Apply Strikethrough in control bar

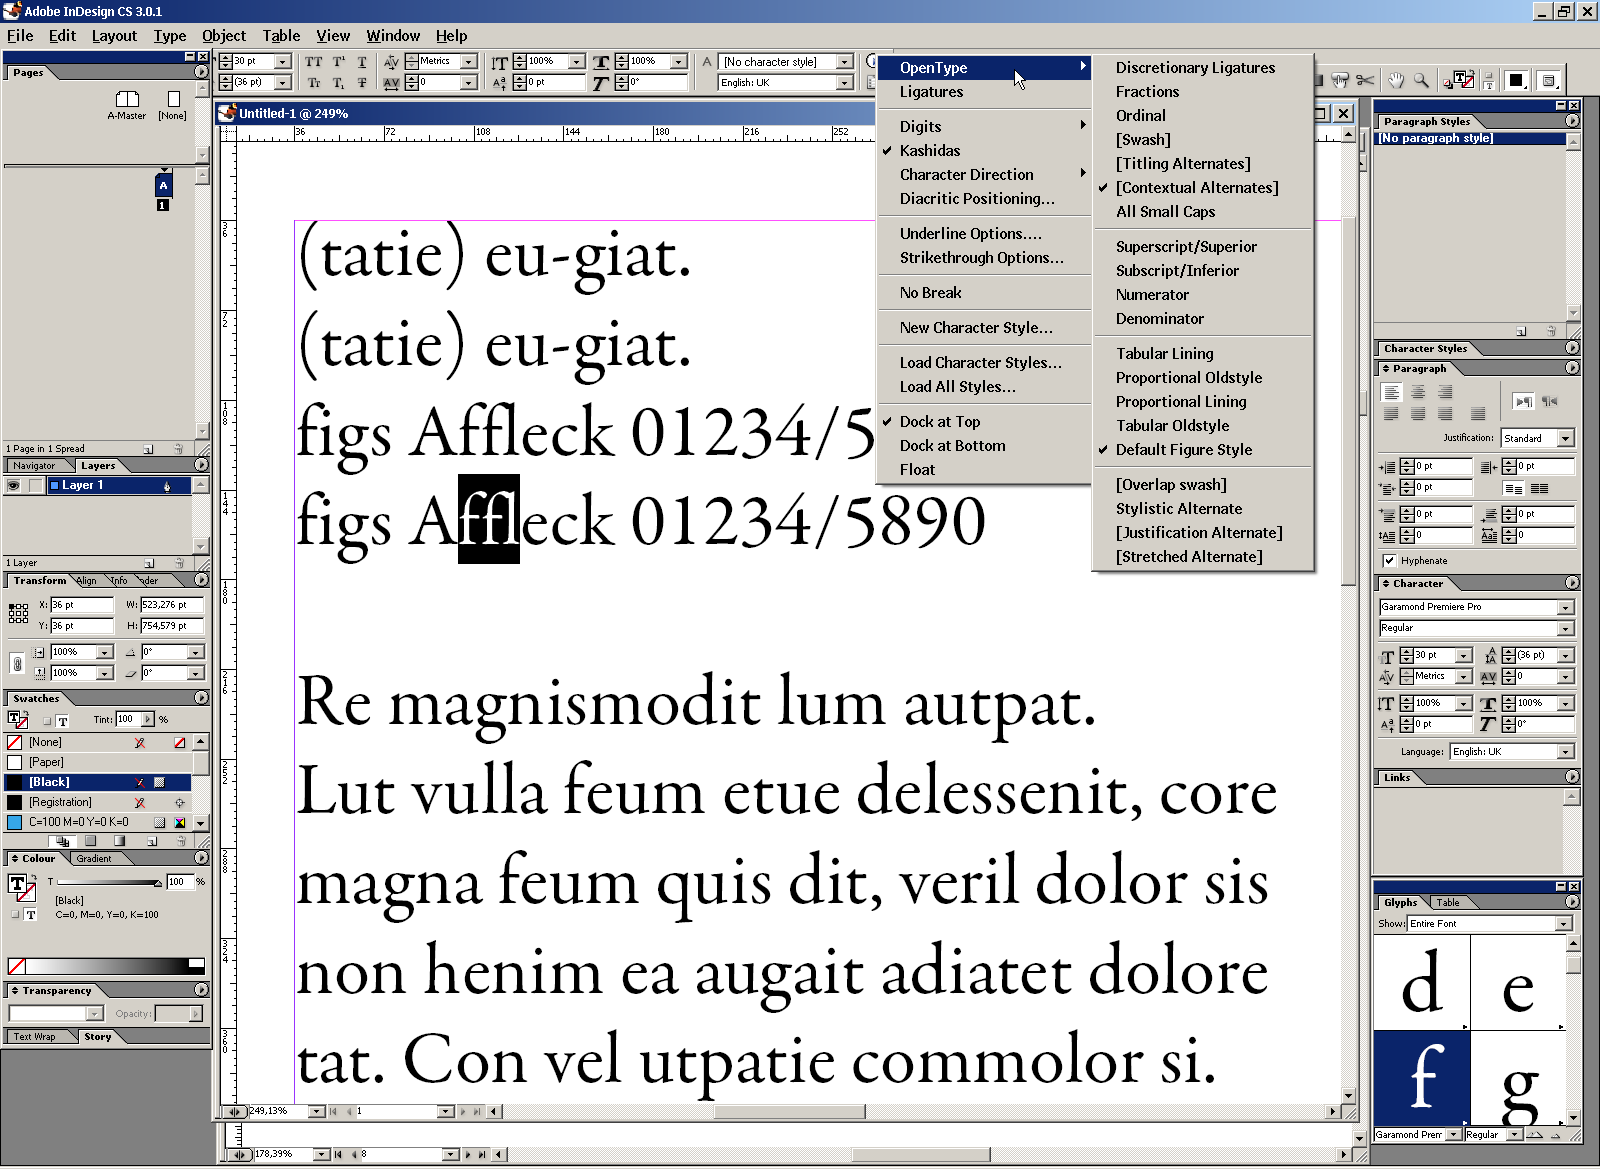pos(362,83)
